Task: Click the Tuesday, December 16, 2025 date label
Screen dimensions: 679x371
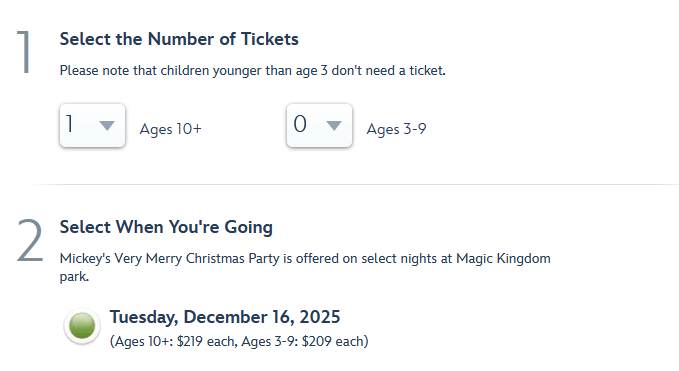Action: pyautogui.click(x=225, y=317)
